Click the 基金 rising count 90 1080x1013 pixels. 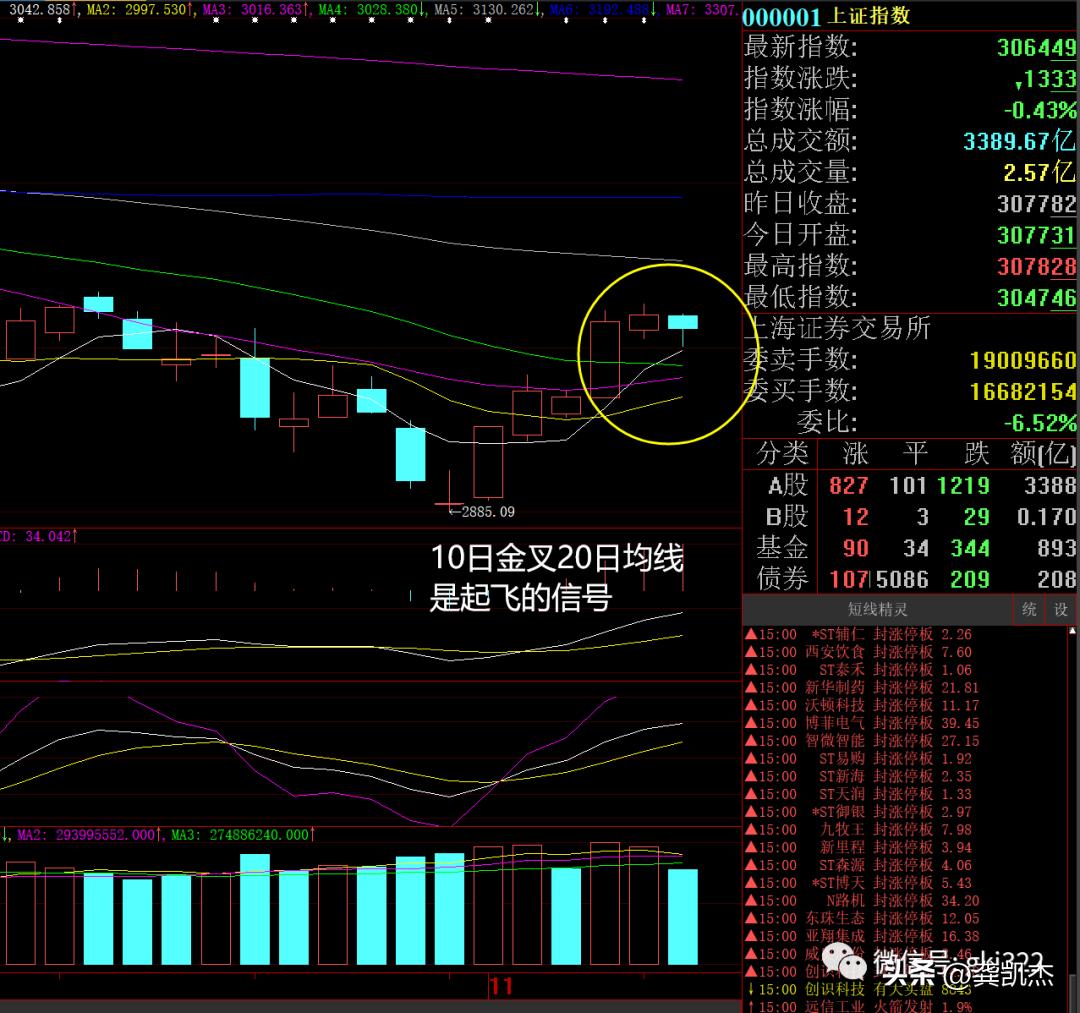click(855, 549)
